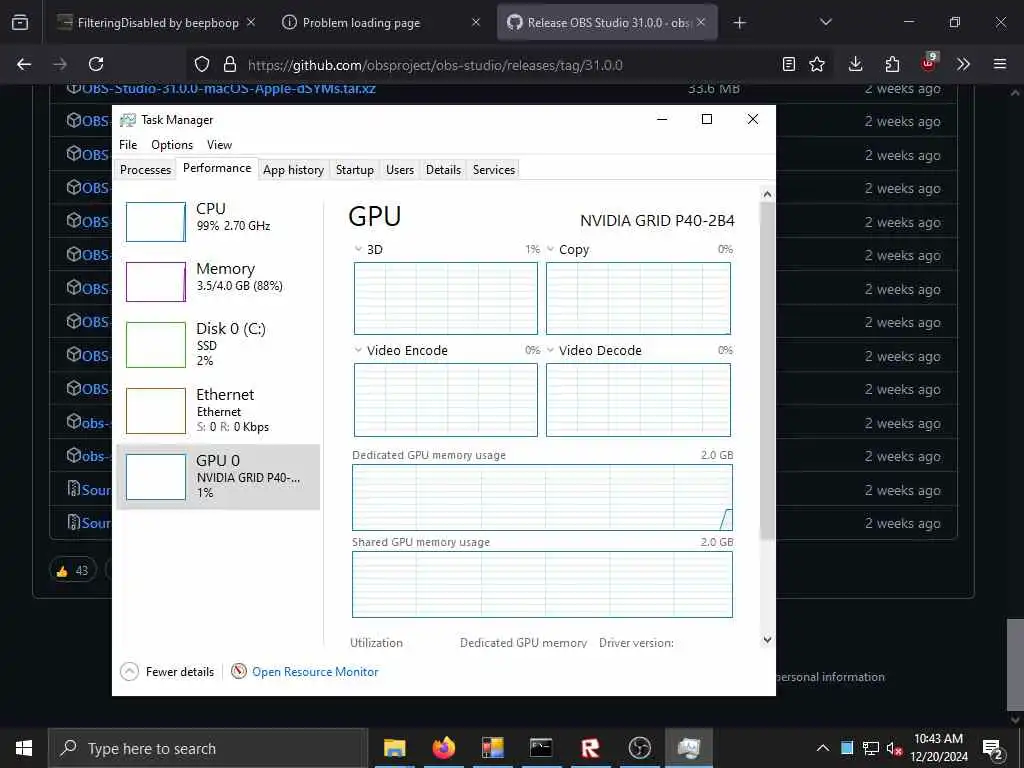Click the Open Resource Monitor link
Viewport: 1024px width, 768px height.
click(x=315, y=671)
